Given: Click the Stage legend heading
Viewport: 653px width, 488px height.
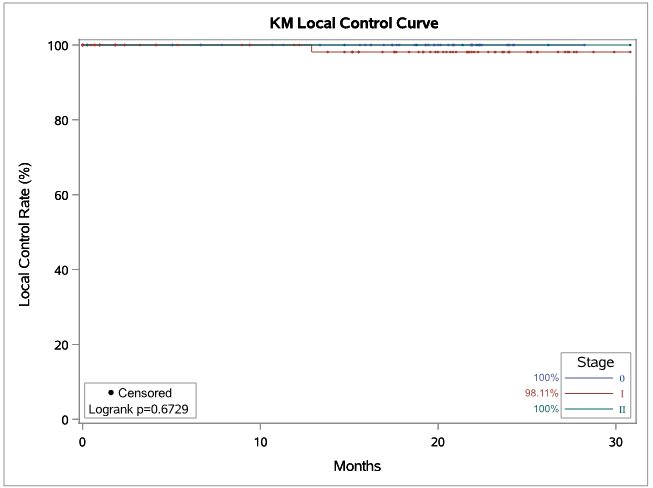Looking at the screenshot, I should point(595,362).
